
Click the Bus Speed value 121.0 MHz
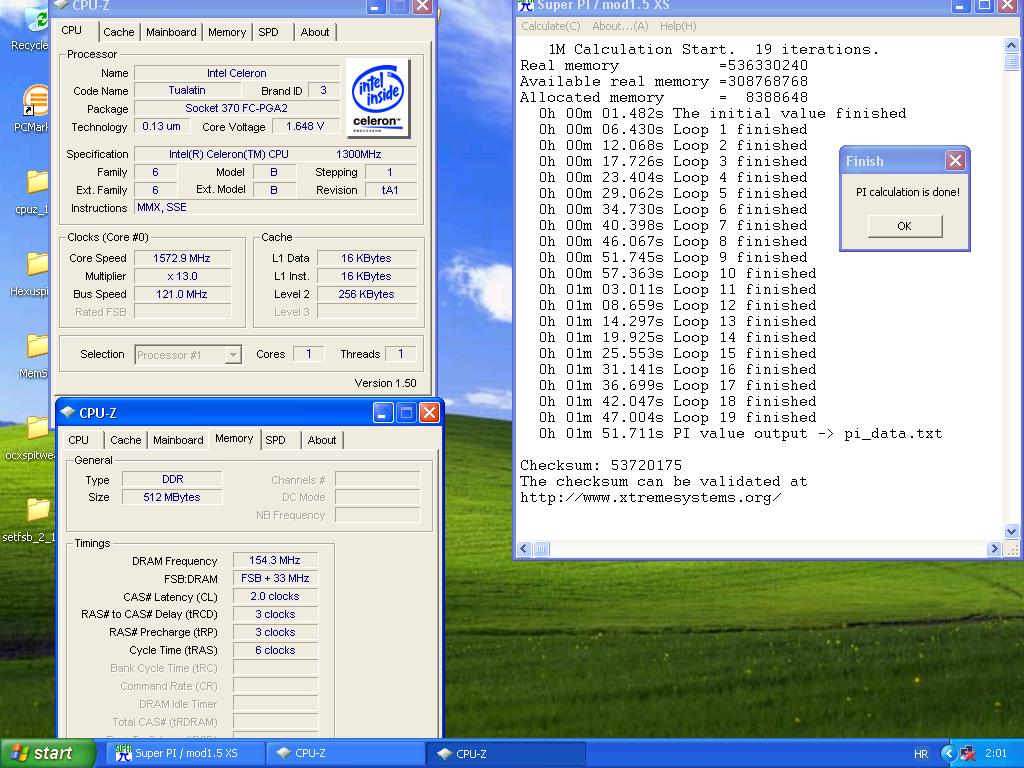tap(182, 295)
